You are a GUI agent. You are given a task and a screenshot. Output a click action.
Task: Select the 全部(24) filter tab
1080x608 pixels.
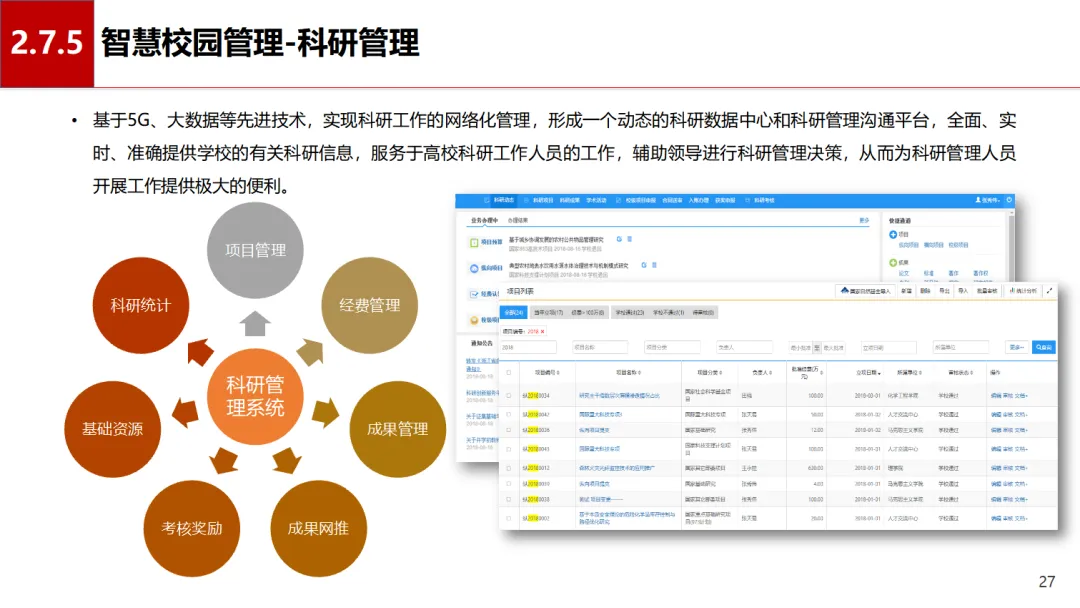tap(514, 313)
